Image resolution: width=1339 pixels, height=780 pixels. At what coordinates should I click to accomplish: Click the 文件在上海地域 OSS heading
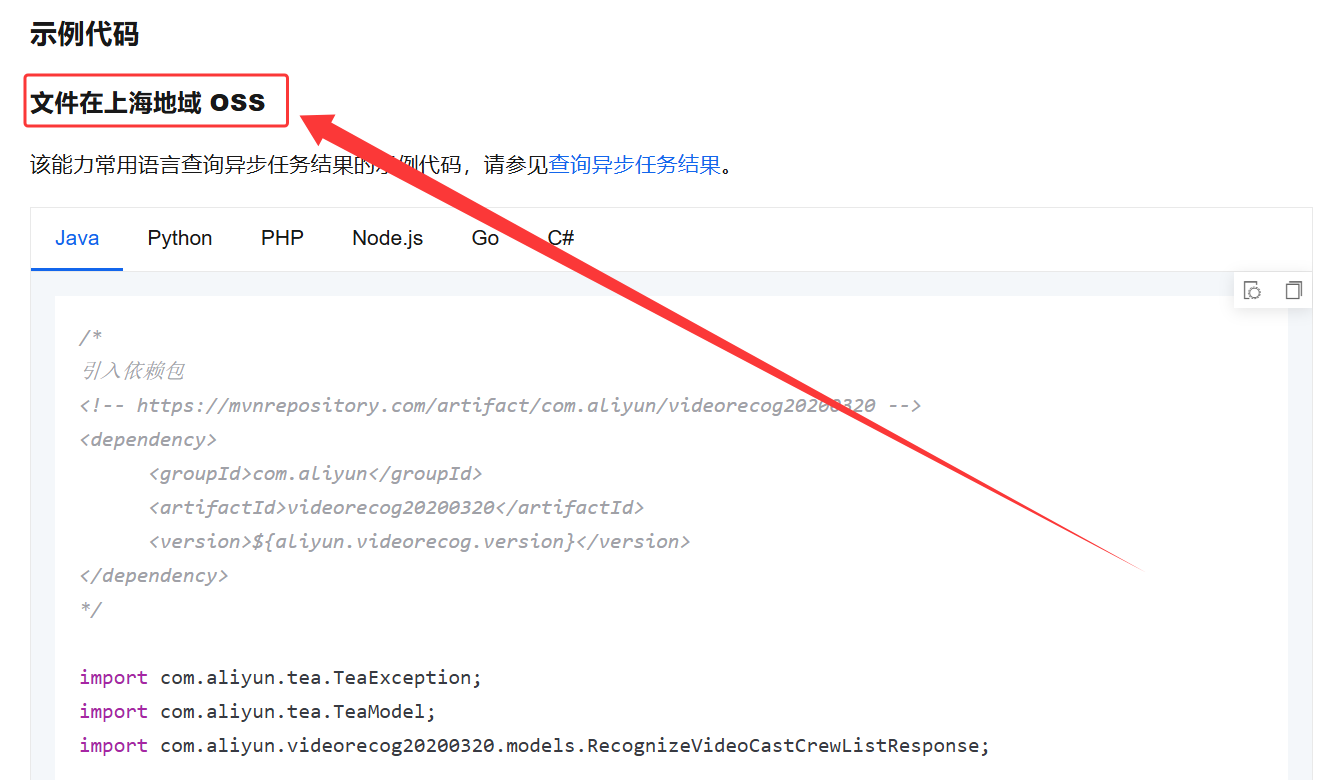(148, 102)
